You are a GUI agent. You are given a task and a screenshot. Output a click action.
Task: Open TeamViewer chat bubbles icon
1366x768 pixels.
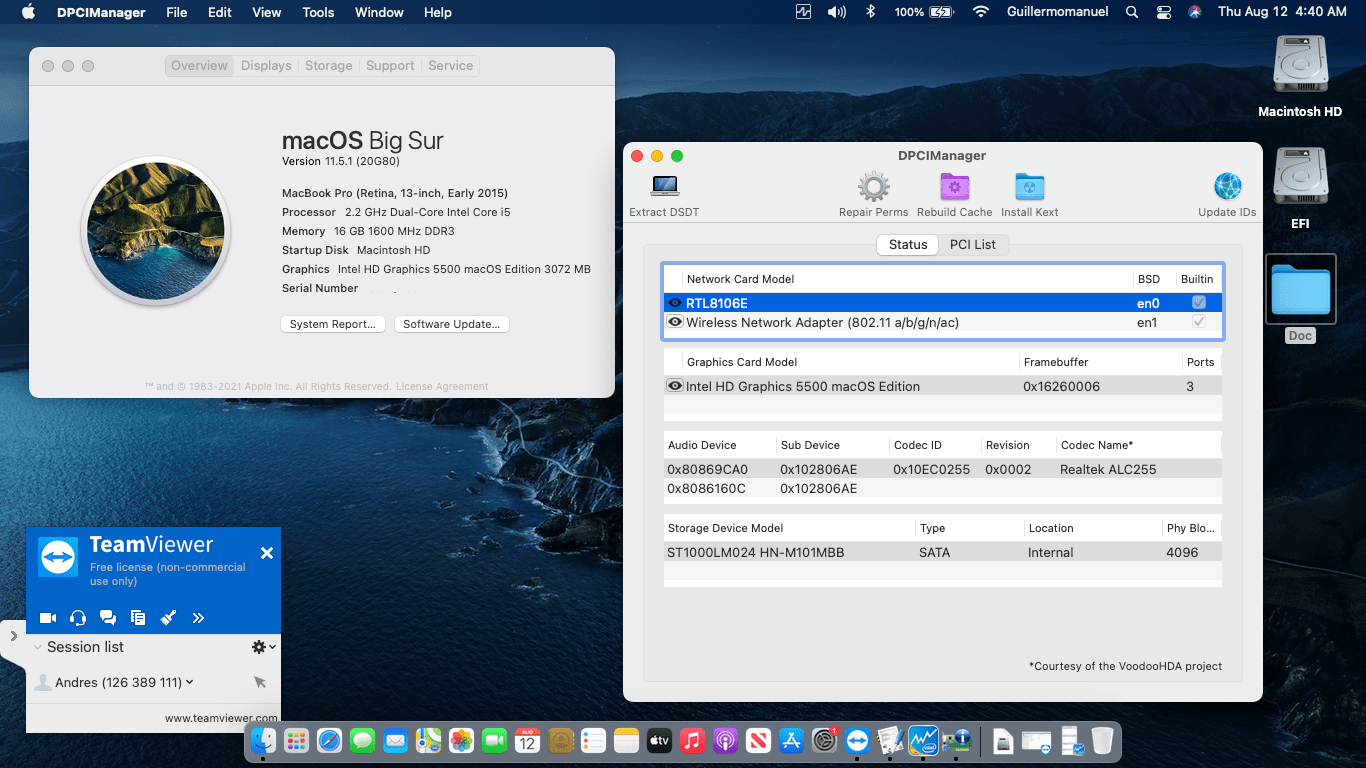tap(108, 618)
